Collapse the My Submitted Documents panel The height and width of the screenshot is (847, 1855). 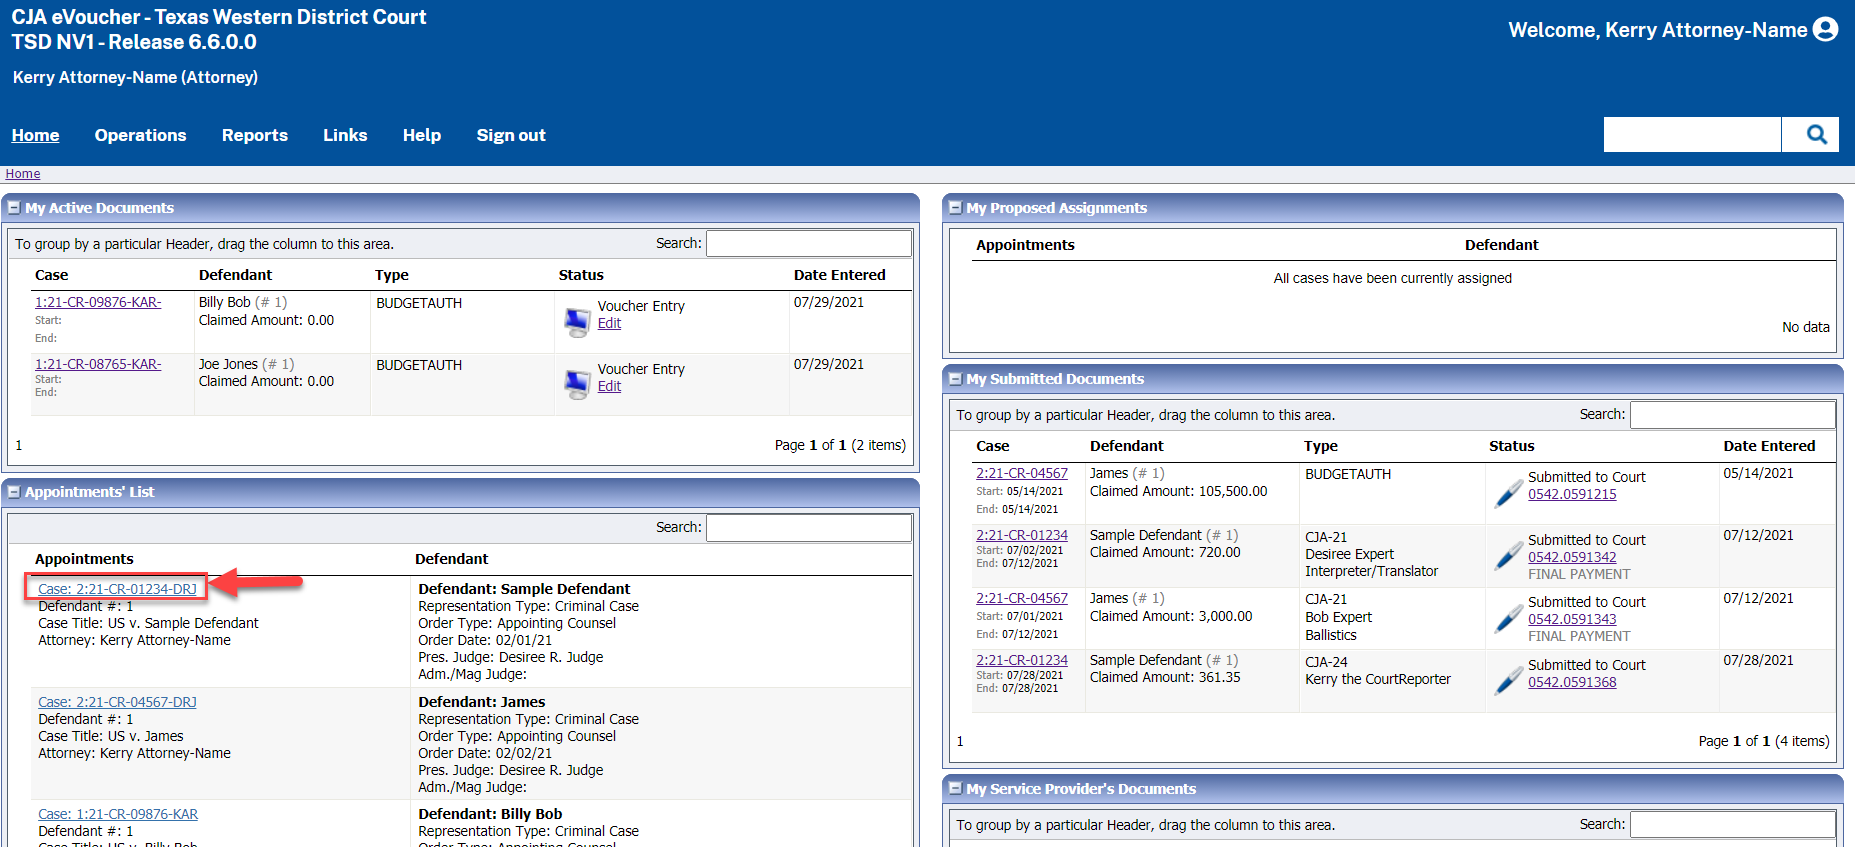(955, 379)
